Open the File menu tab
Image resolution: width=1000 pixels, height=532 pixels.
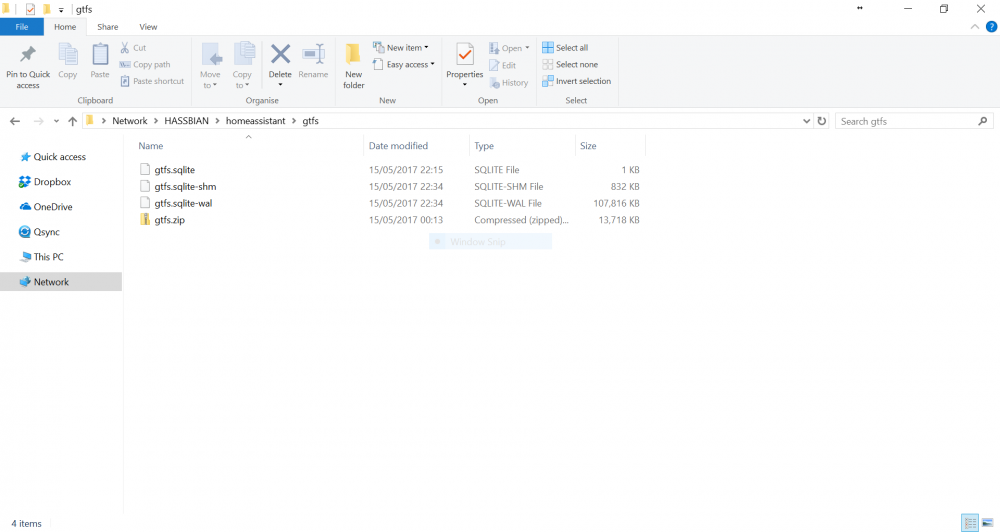(x=21, y=27)
